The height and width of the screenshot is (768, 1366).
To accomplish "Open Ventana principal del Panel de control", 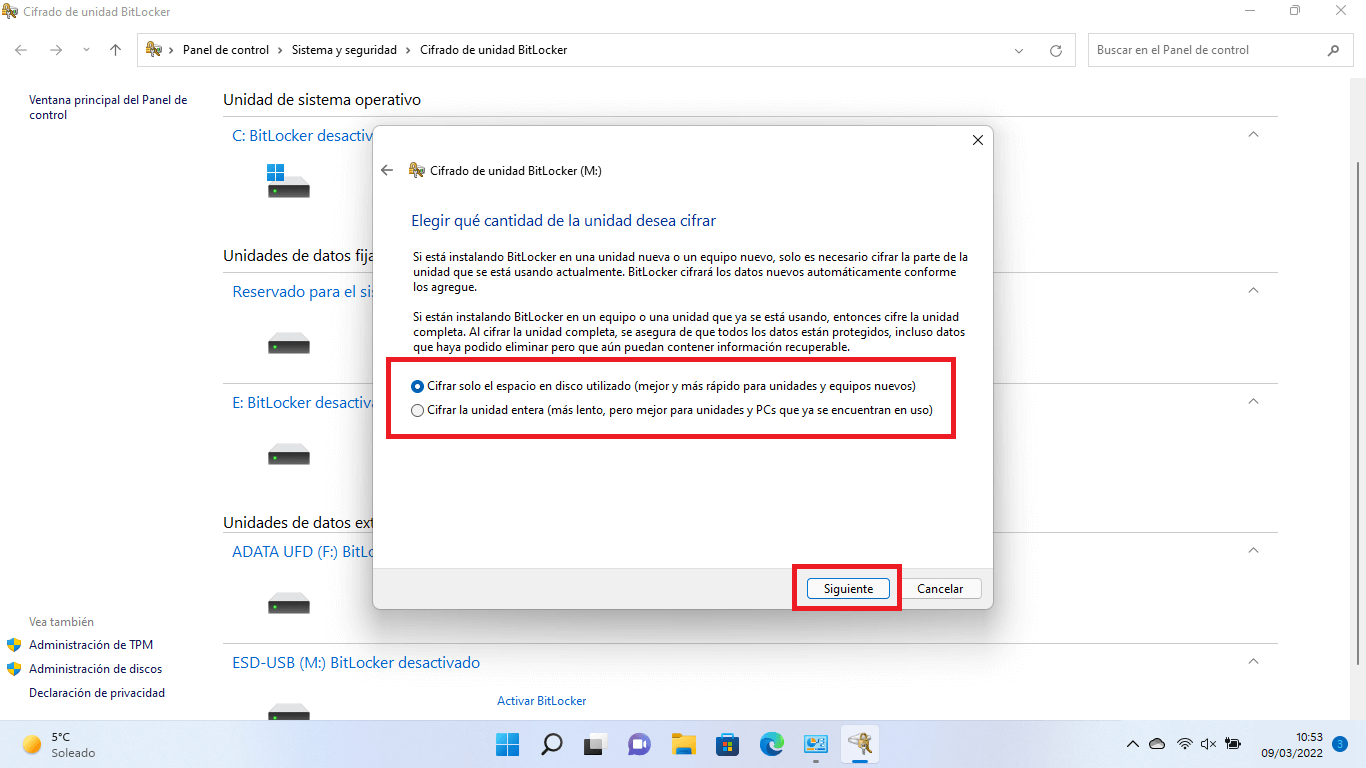I will click(108, 107).
